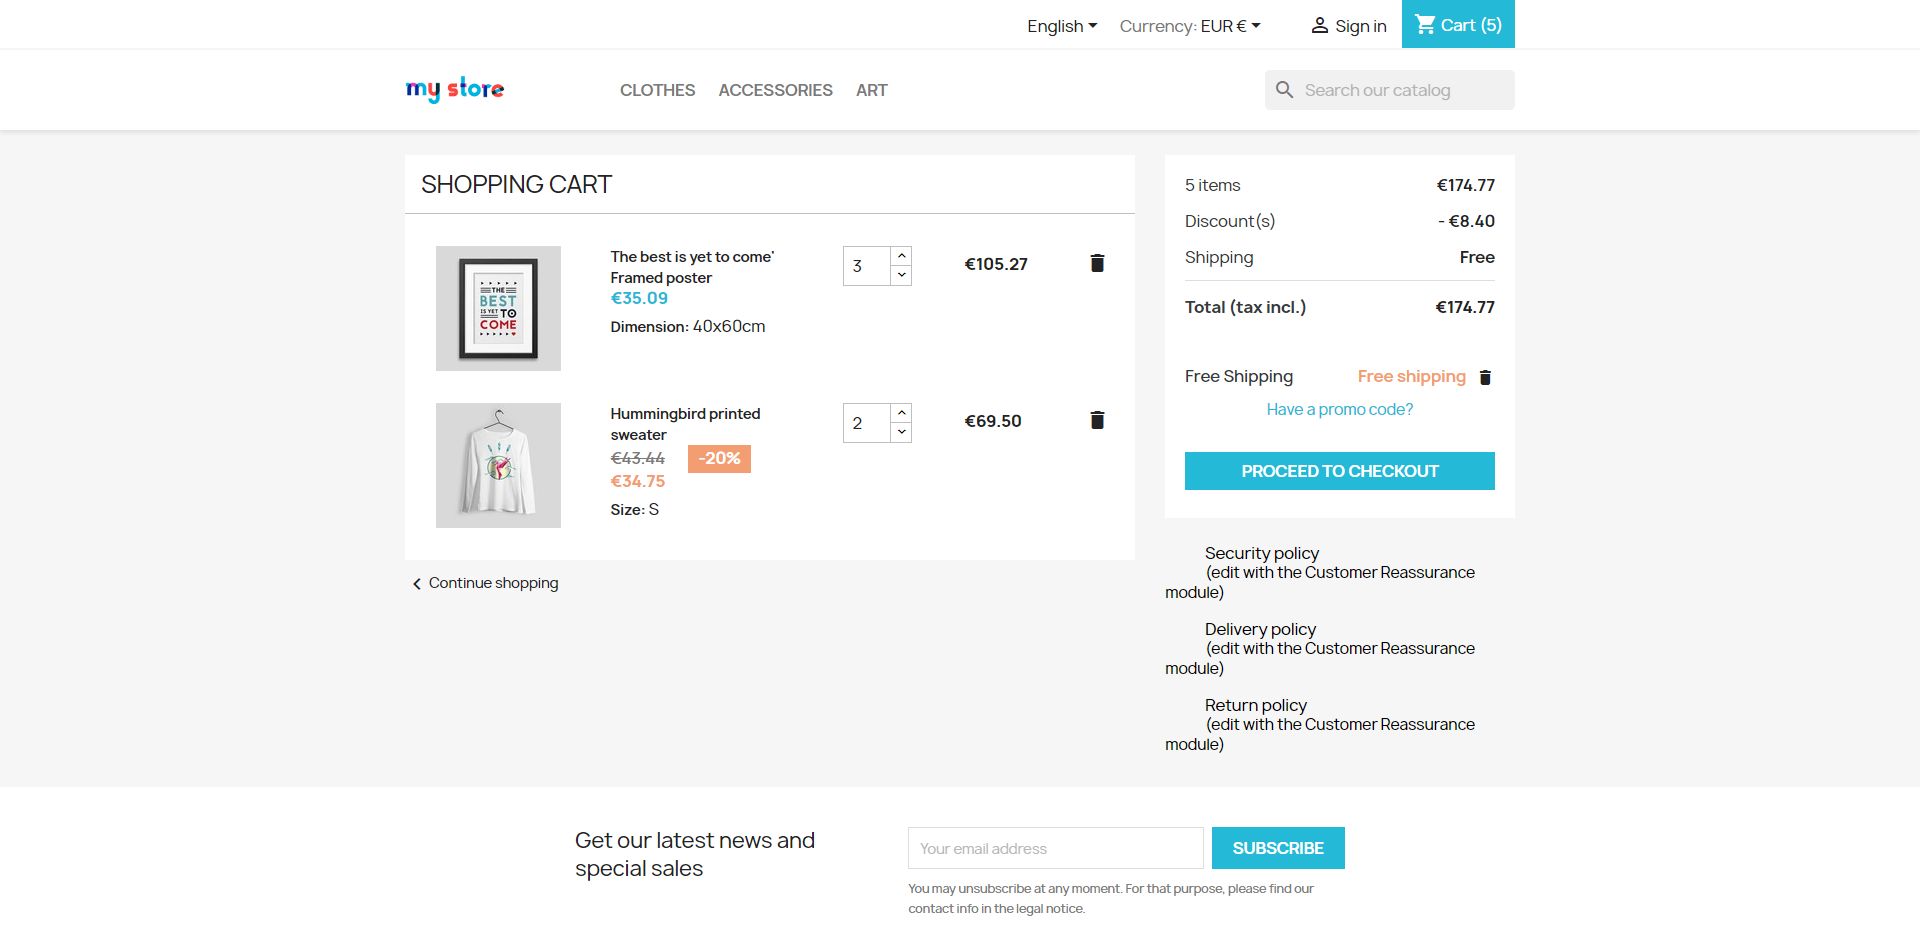Open the Art category

[x=871, y=90]
